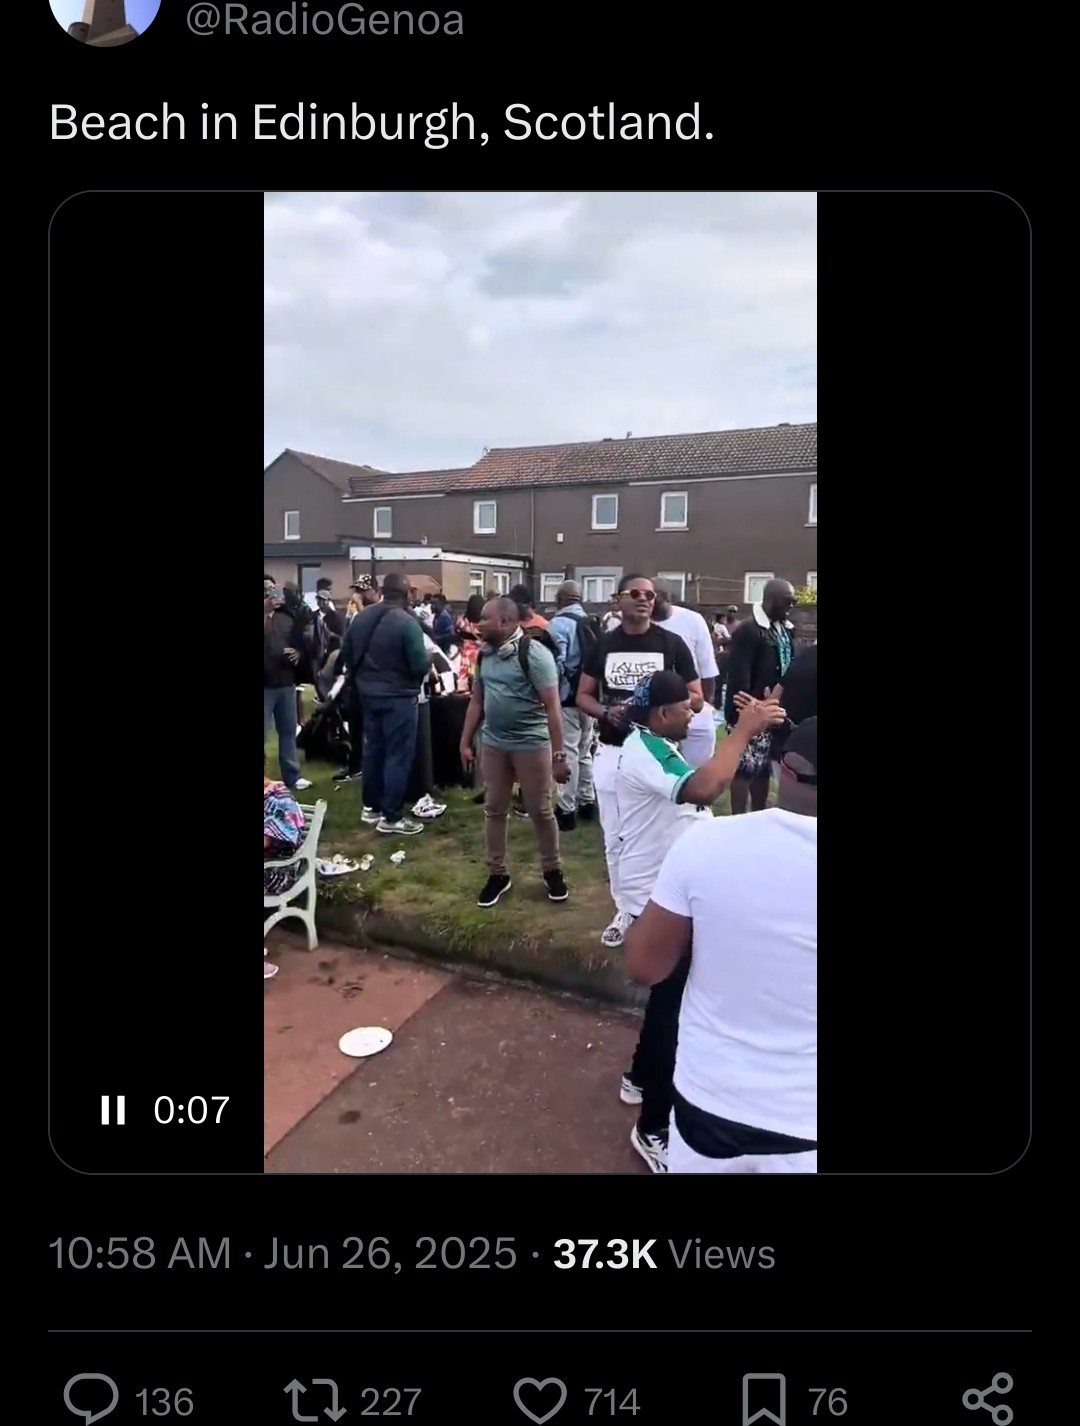This screenshot has height=1426, width=1080.
Task: View the 227 reposts count
Action: pyautogui.click(x=391, y=1401)
